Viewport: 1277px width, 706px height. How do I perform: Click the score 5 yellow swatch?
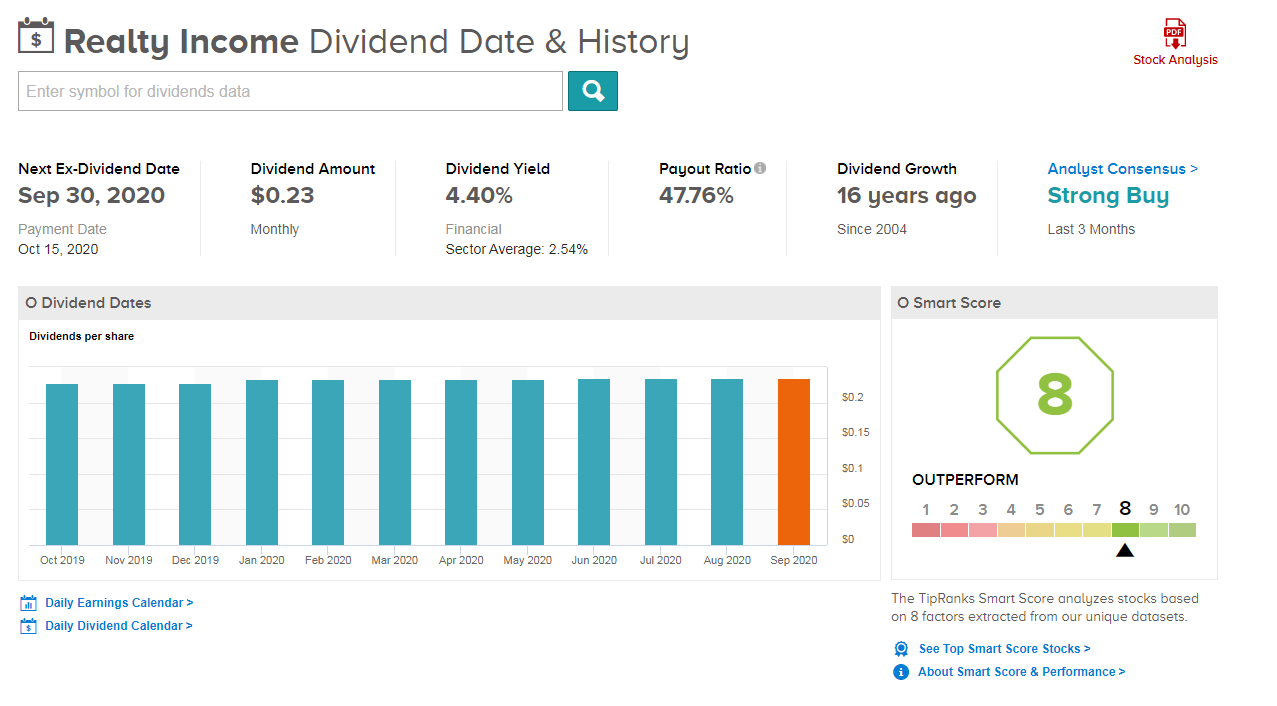[x=1040, y=530]
